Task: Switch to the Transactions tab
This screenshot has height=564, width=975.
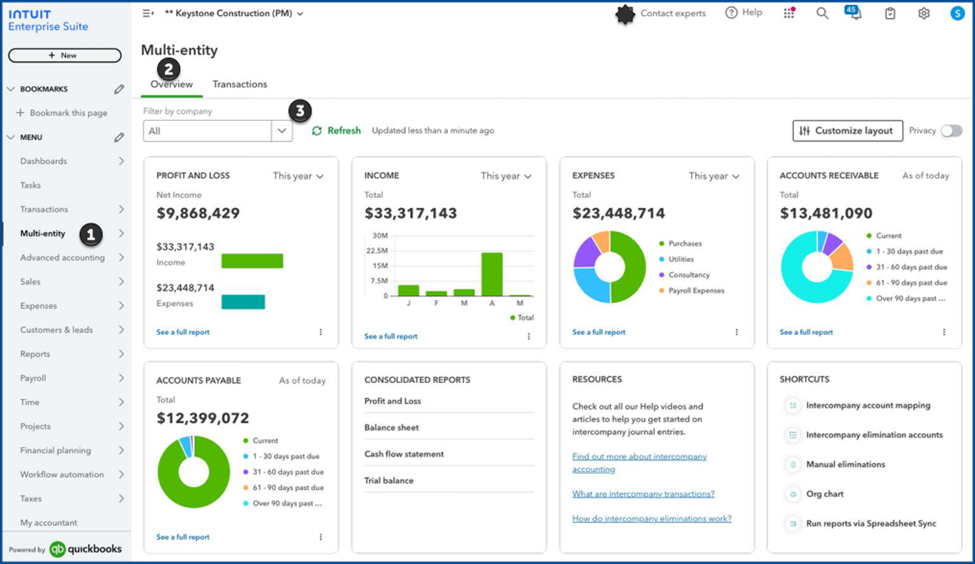Action: [x=240, y=85]
